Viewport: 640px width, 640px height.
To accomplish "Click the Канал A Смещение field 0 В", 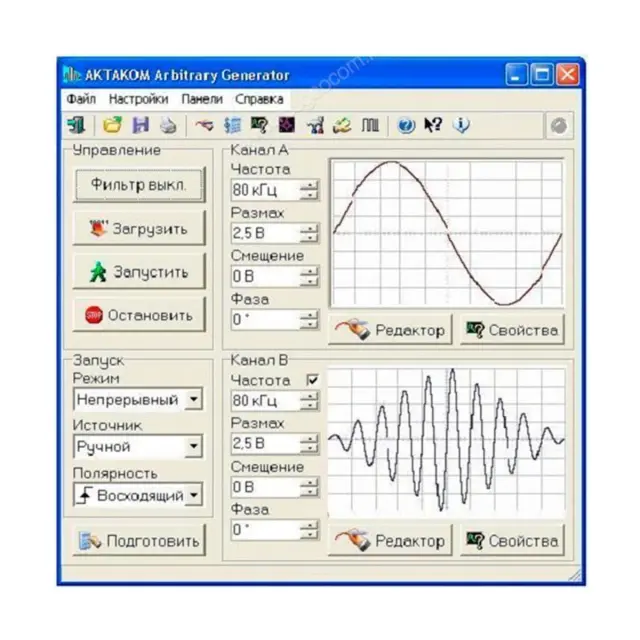I will (x=265, y=277).
